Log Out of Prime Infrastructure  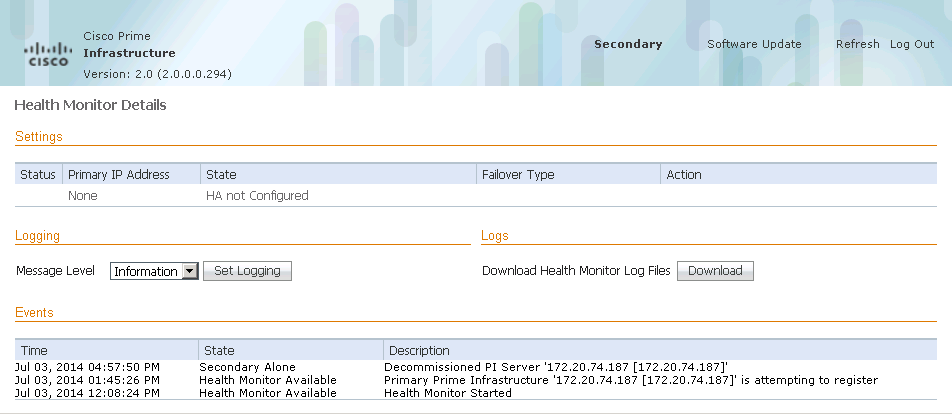(911, 44)
